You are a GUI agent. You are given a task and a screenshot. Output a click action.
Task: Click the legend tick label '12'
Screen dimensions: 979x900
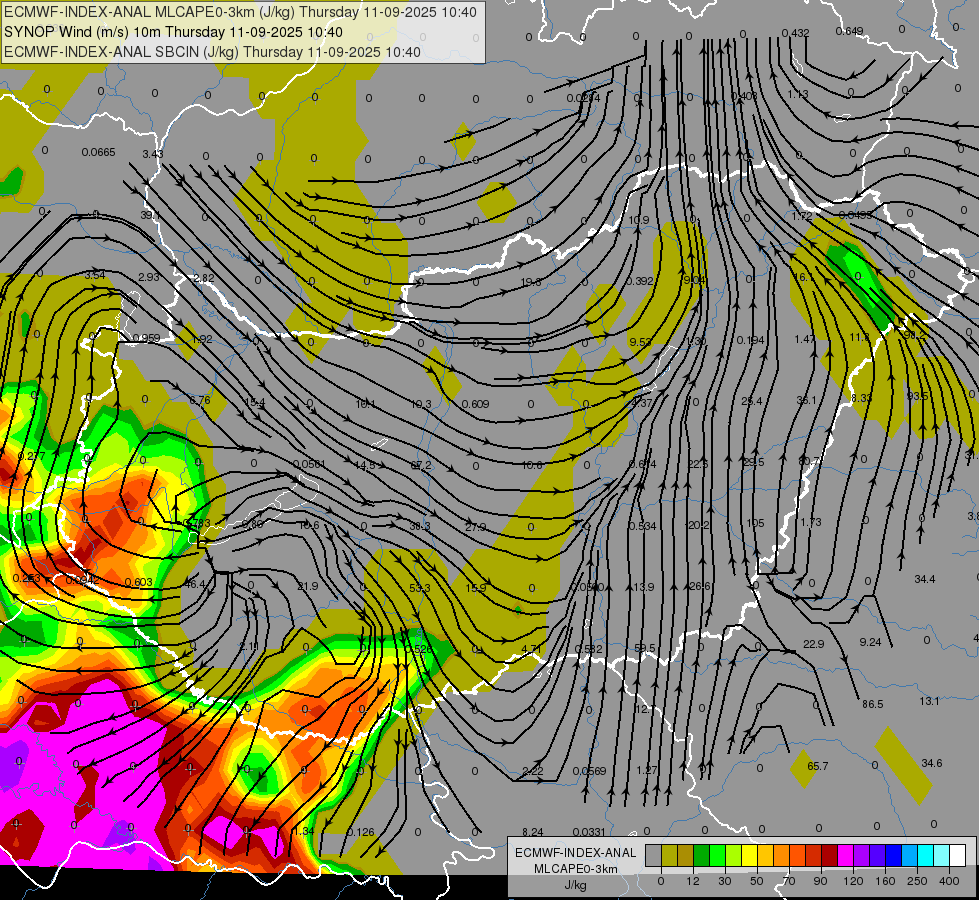[x=693, y=881]
